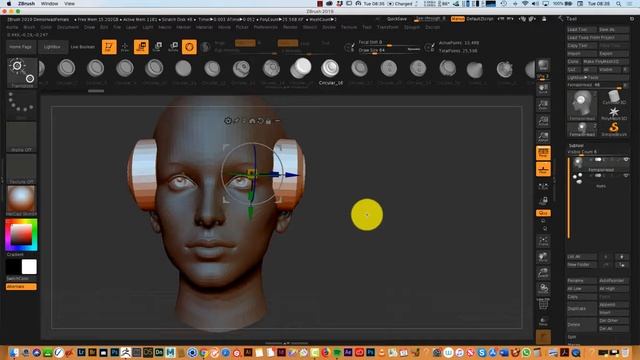Screen dimensions: 640x360
Task: Toggle eye visibility of second subtool
Action: [626, 176]
